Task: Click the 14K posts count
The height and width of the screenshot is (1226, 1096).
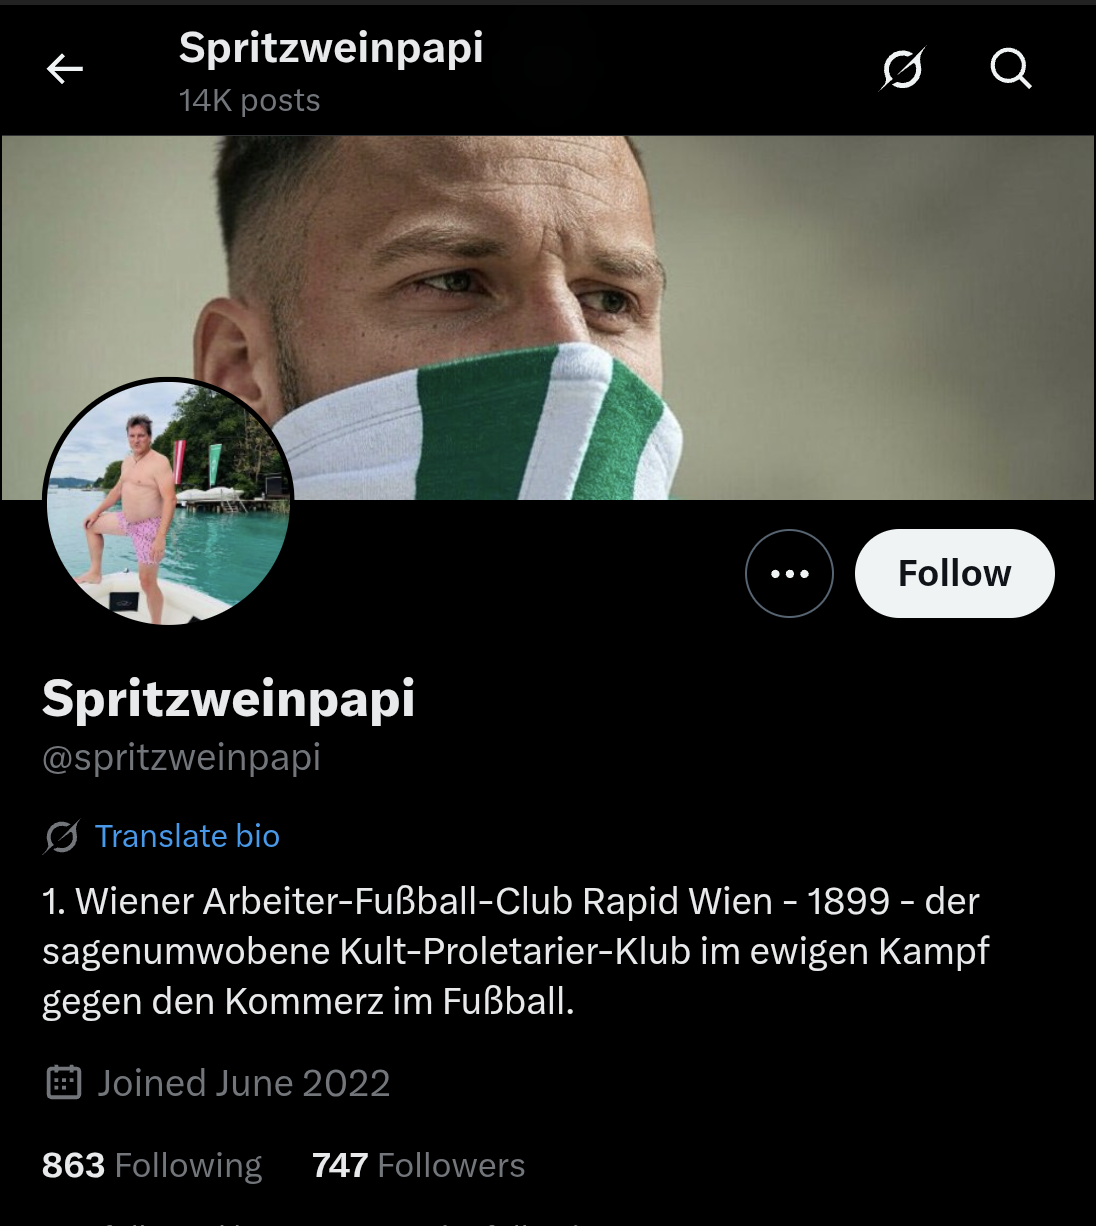Action: [x=250, y=101]
